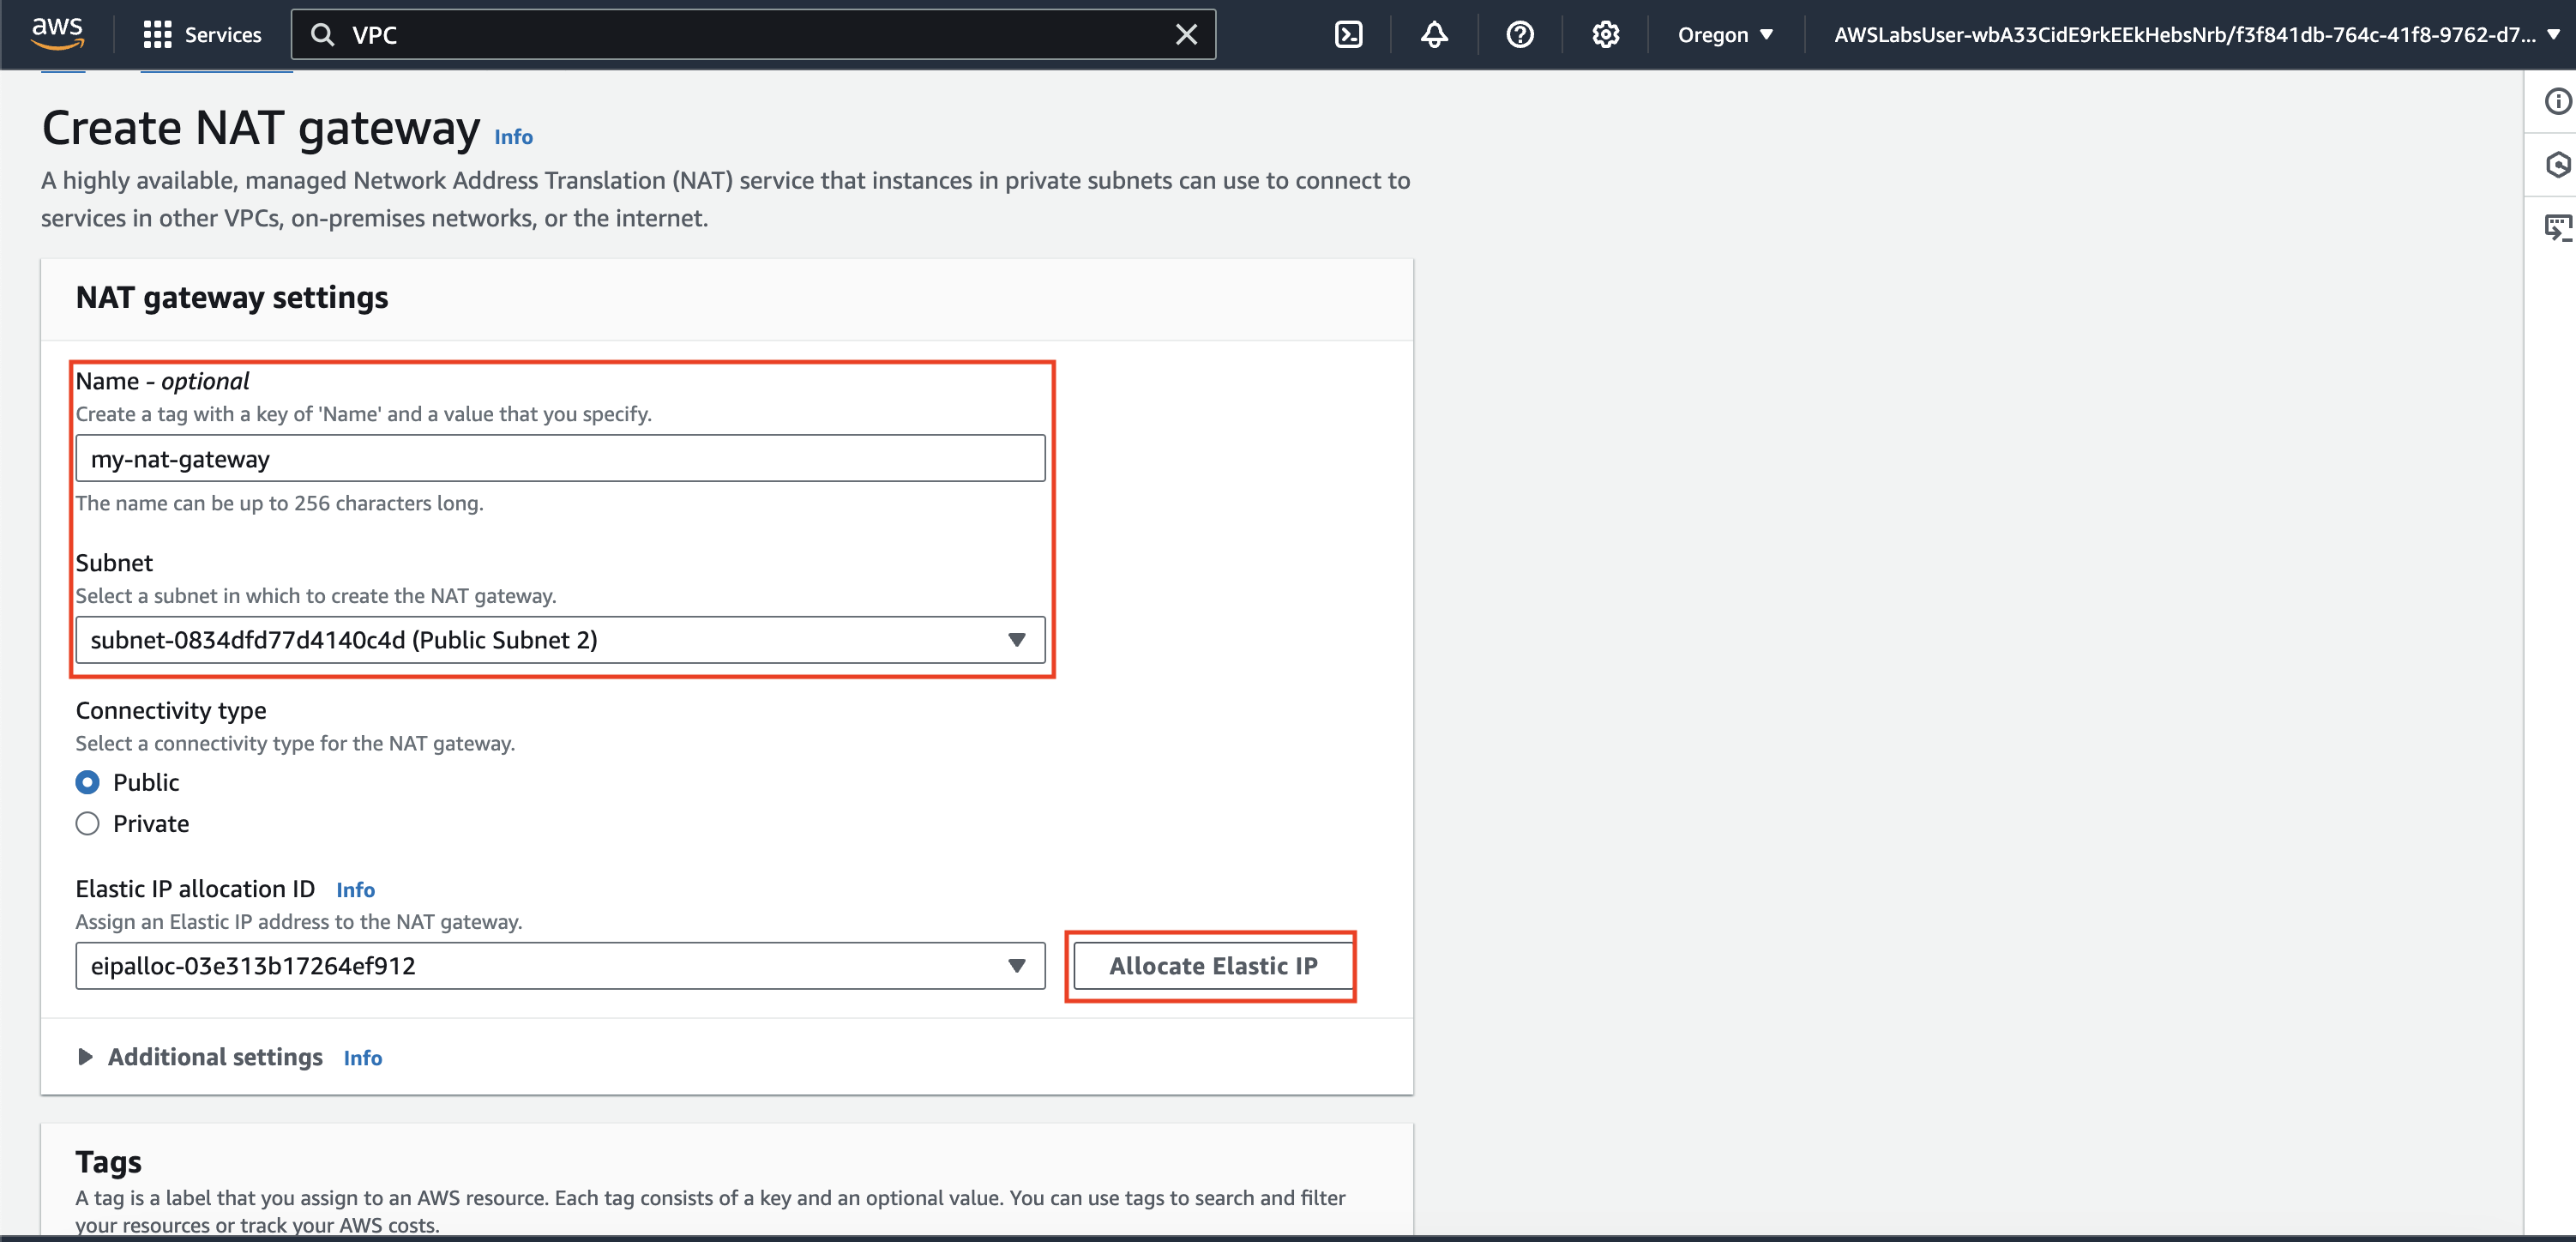Open the Subnet dropdown
Screen dimensions: 2576x1242
[x=560, y=640]
